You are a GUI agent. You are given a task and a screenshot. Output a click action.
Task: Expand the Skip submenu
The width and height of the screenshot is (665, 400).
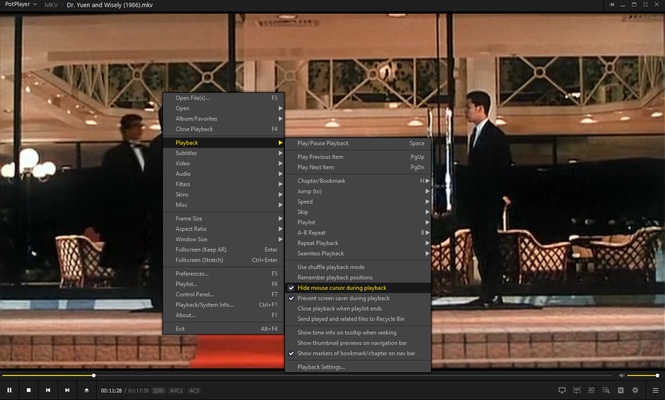click(358, 212)
